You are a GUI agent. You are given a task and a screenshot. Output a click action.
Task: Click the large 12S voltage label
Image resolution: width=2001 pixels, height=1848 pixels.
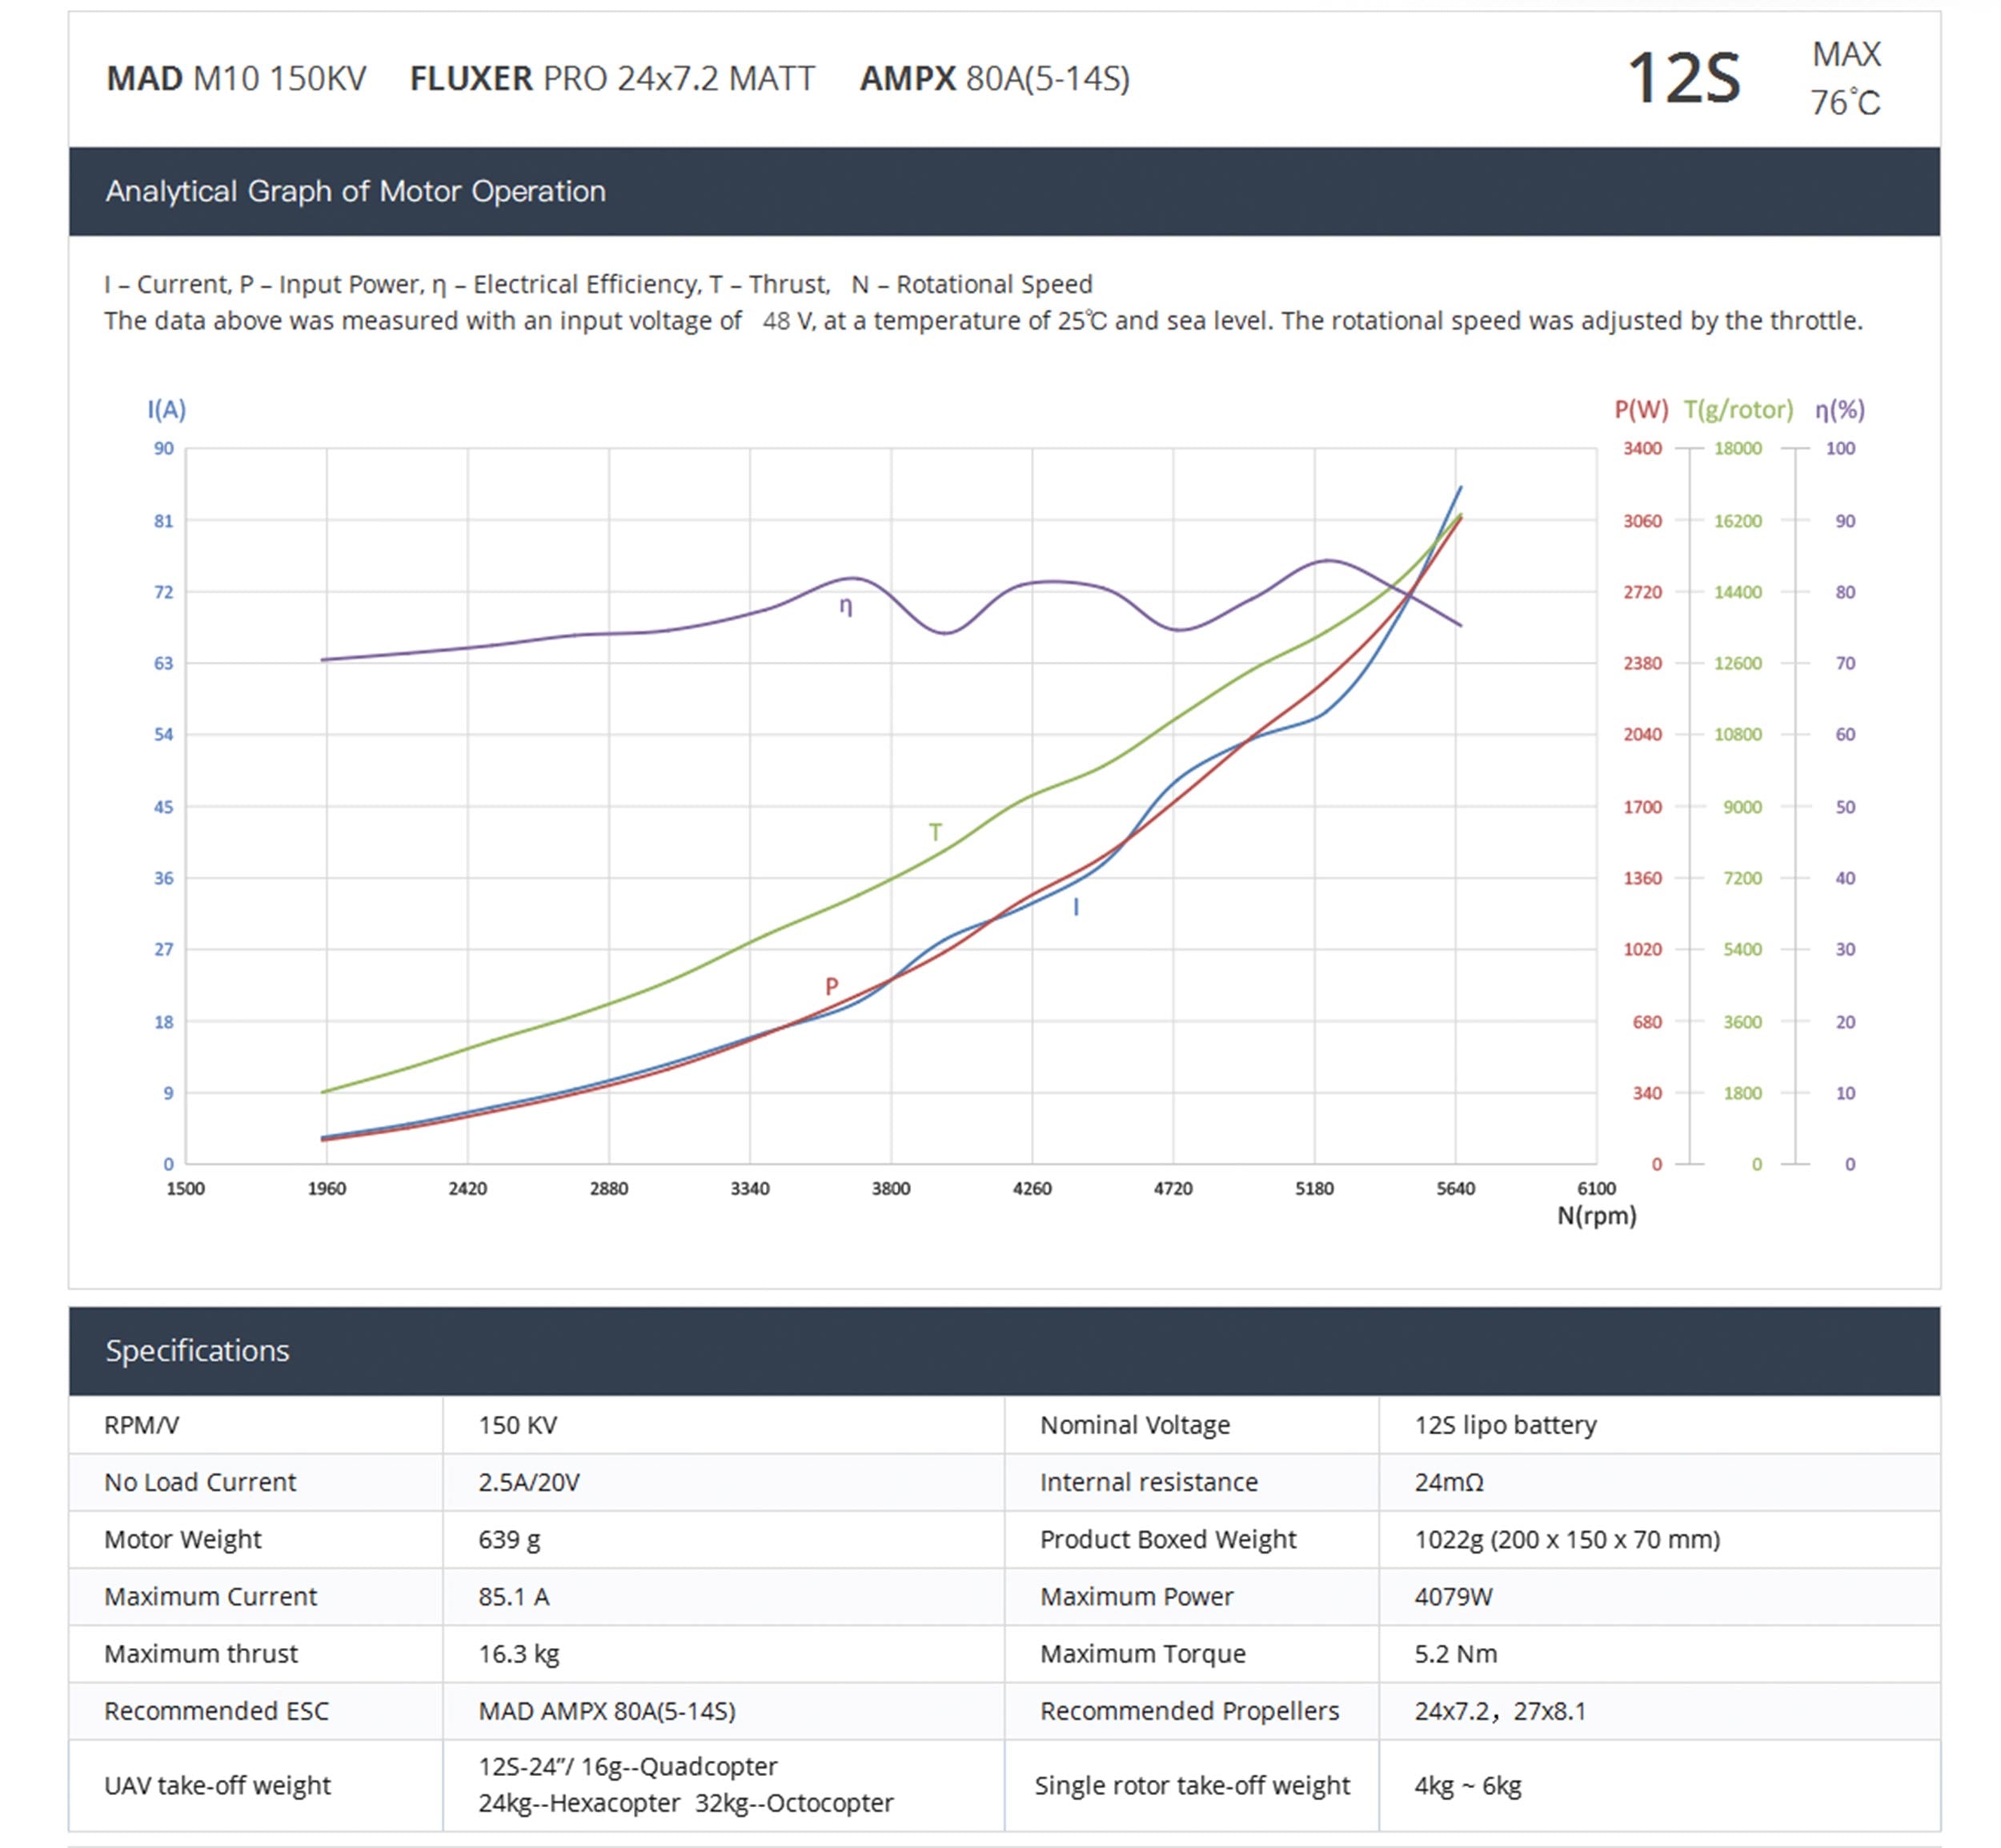(1684, 78)
